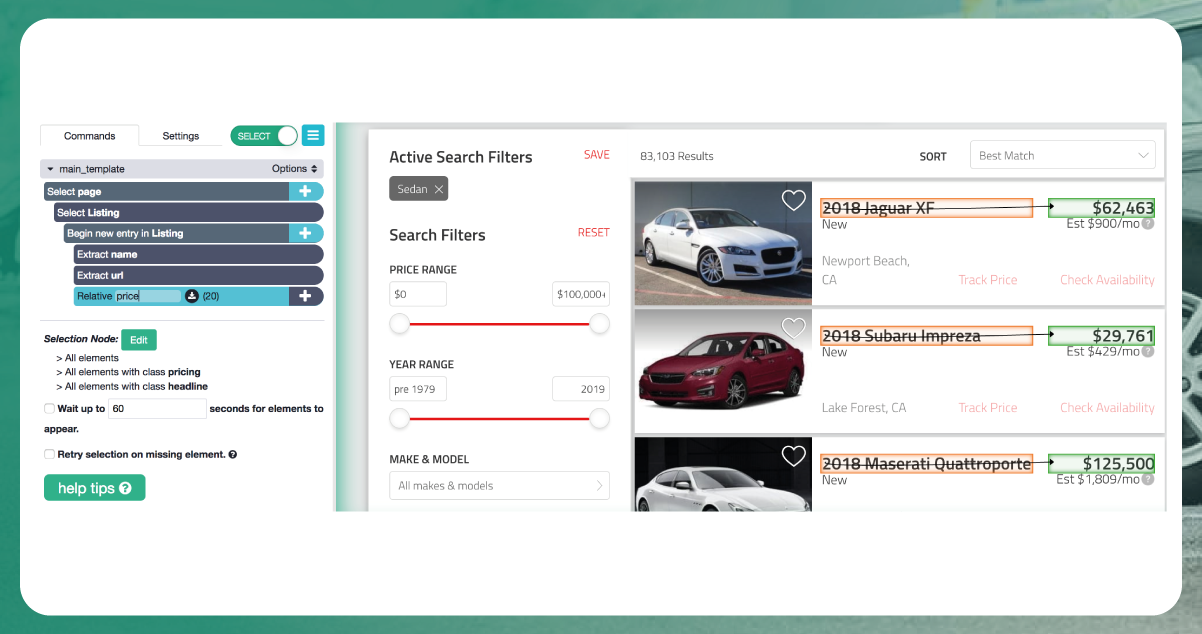
Task: Switch to the Commands tab
Action: pos(89,136)
